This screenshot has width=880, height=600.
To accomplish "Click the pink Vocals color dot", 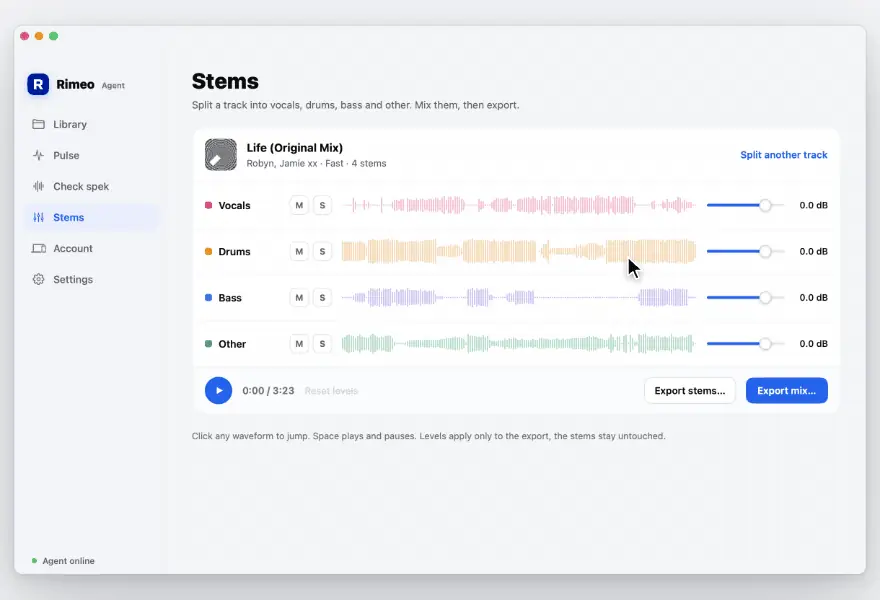I will [208, 205].
